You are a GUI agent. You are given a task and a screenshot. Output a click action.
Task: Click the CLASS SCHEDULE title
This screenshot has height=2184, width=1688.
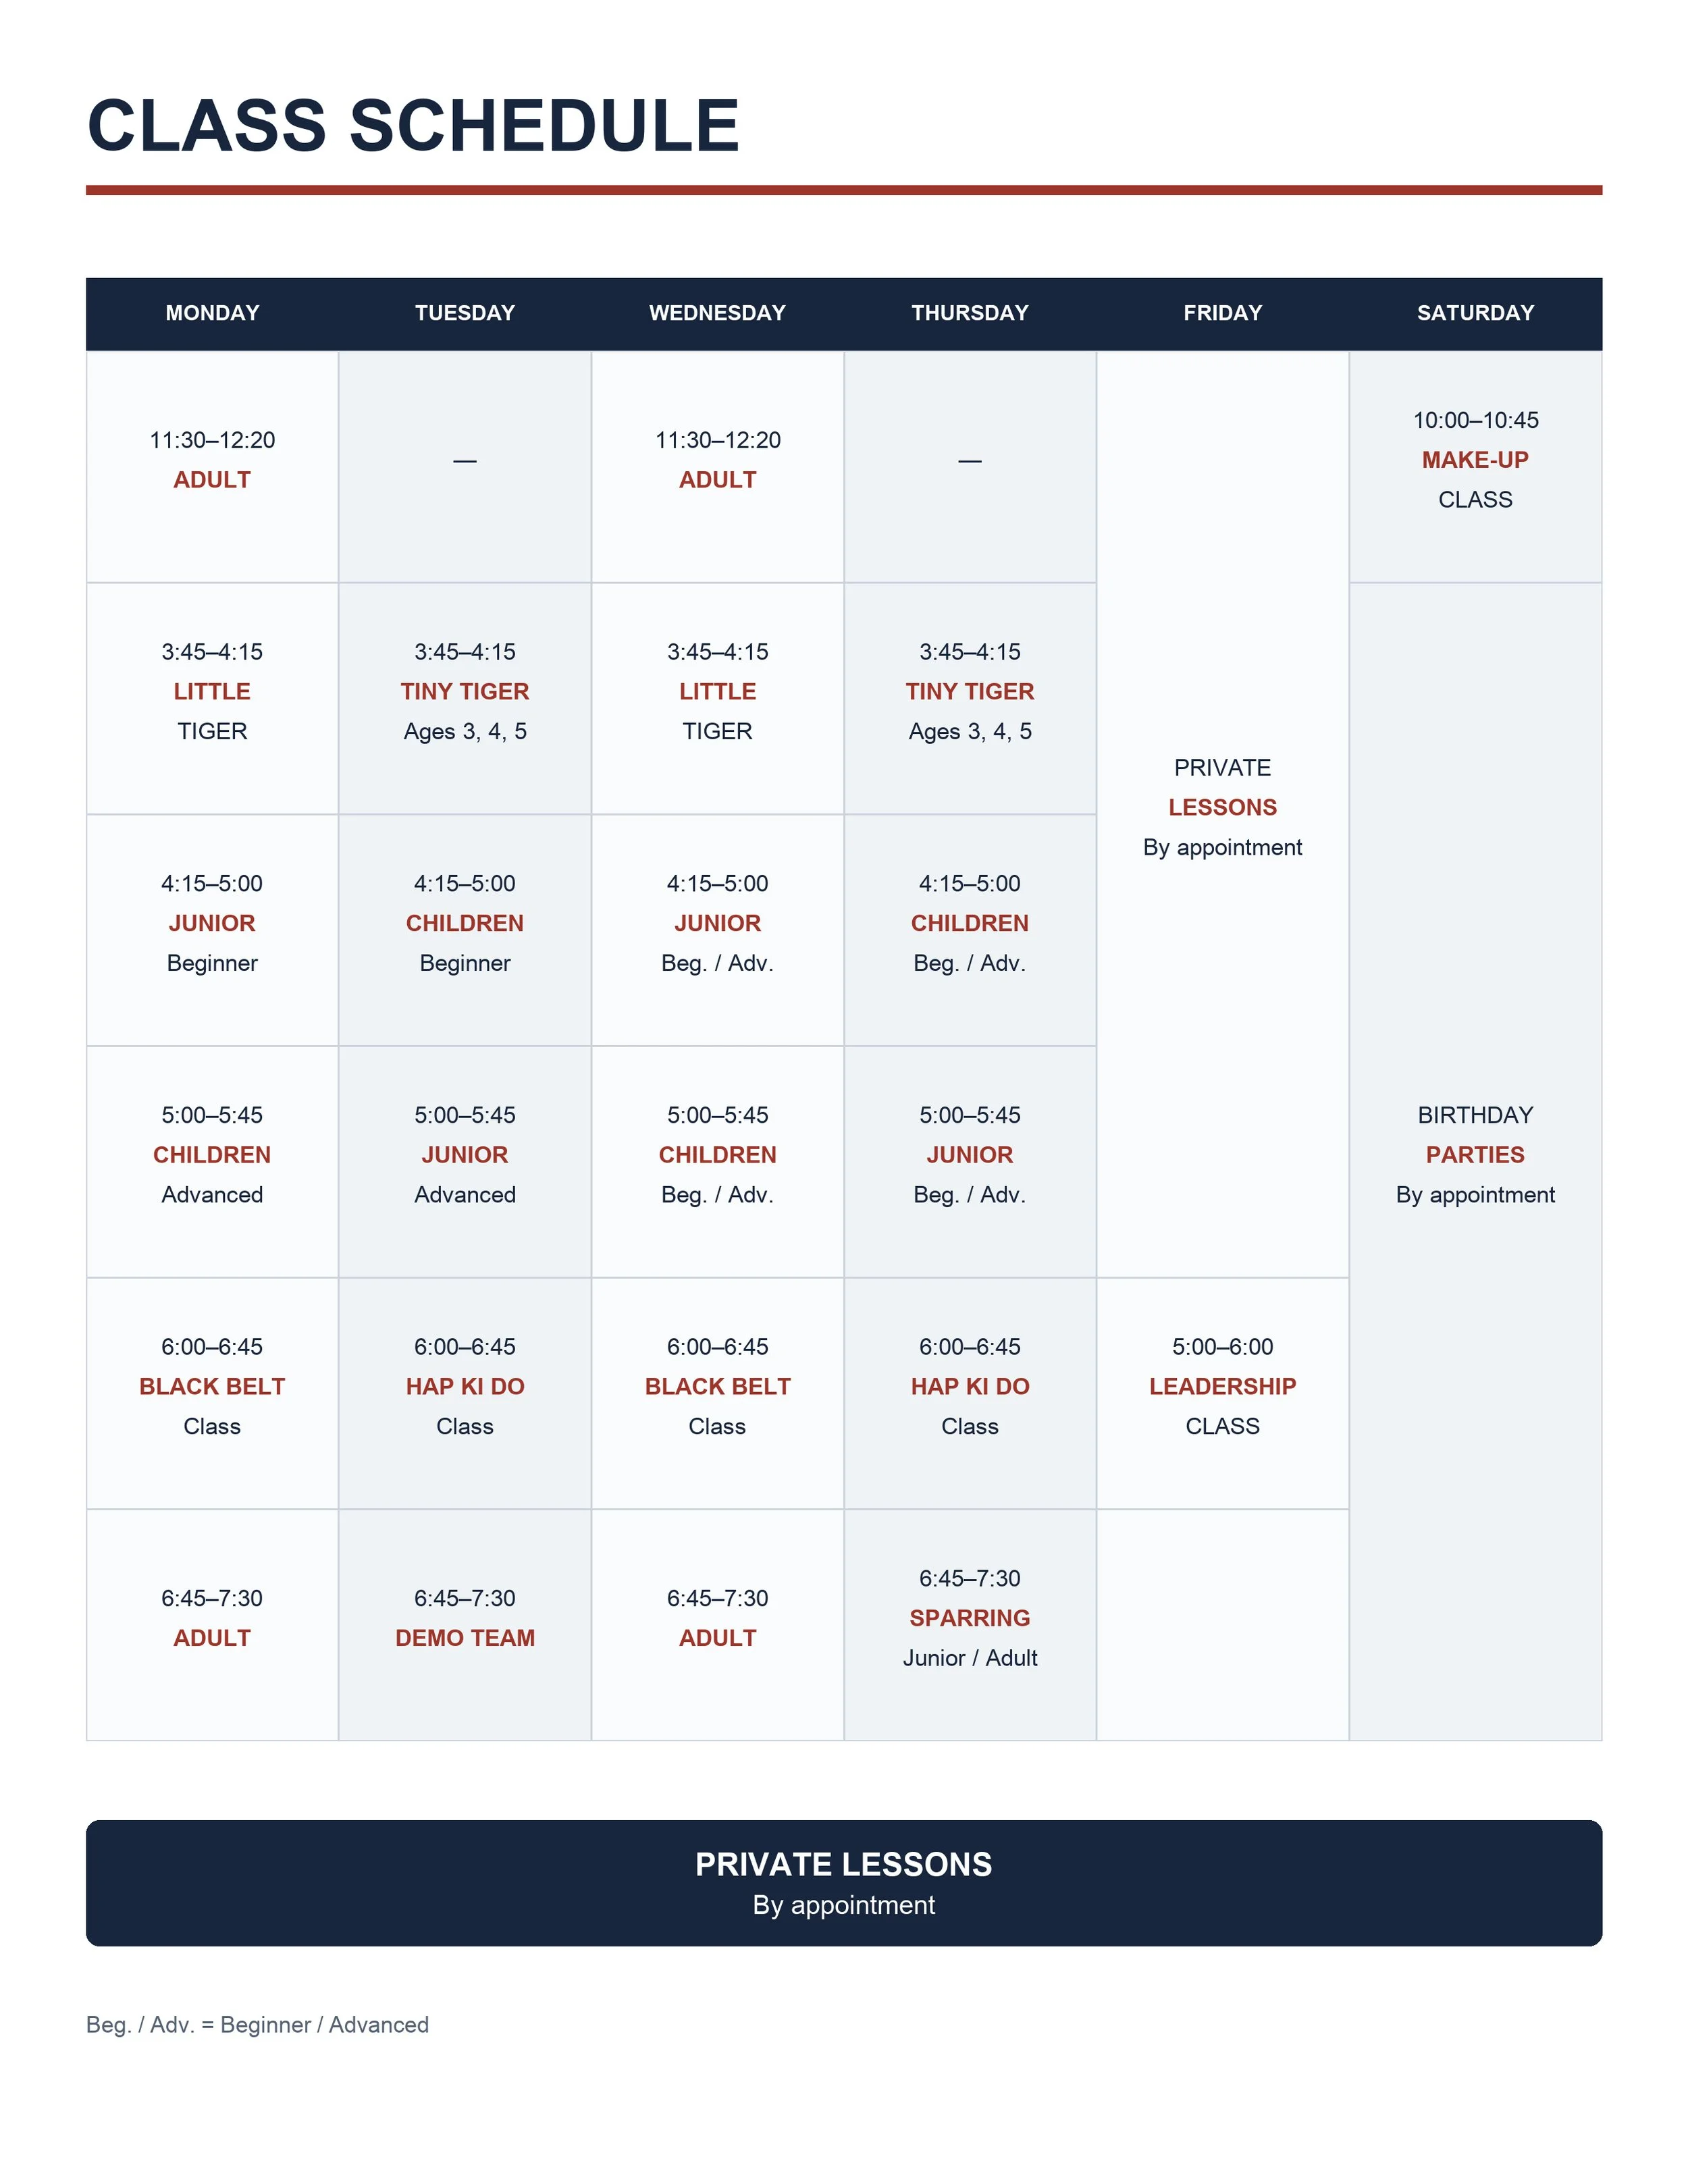[413, 126]
